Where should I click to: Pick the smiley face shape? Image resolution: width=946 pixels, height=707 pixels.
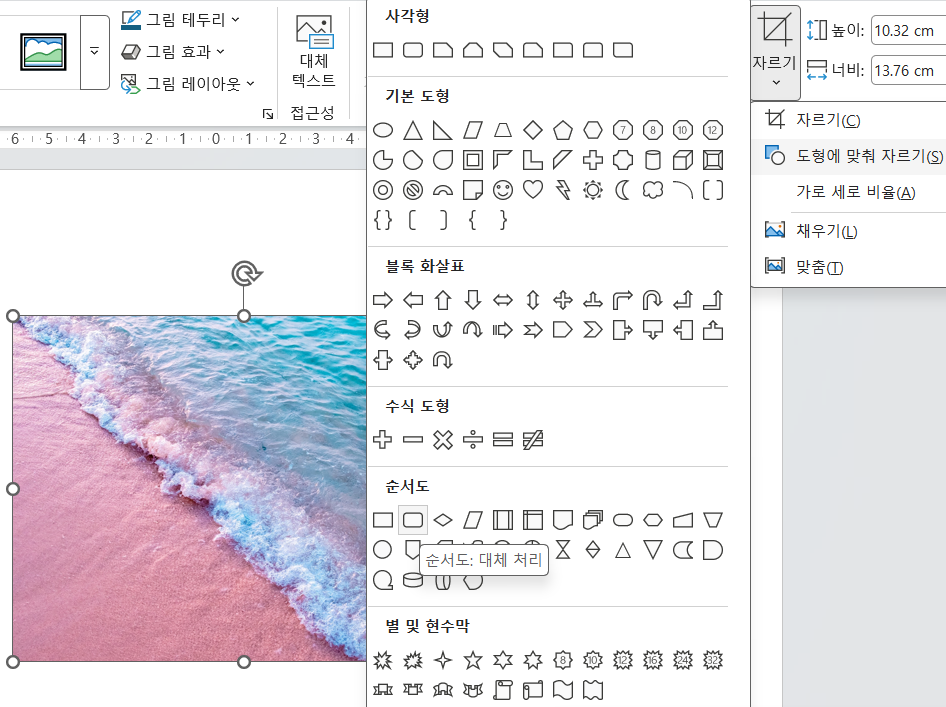coord(503,190)
